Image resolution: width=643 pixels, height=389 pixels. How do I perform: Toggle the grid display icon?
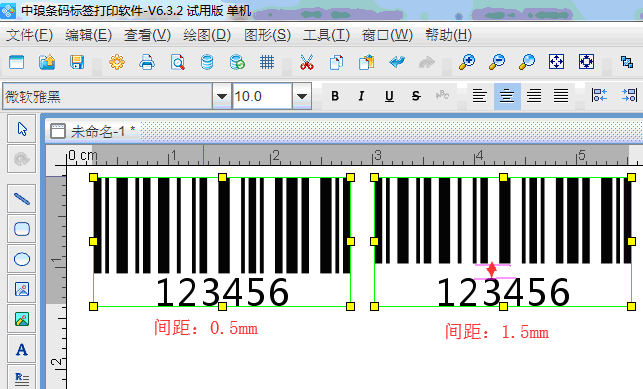pyautogui.click(x=267, y=62)
